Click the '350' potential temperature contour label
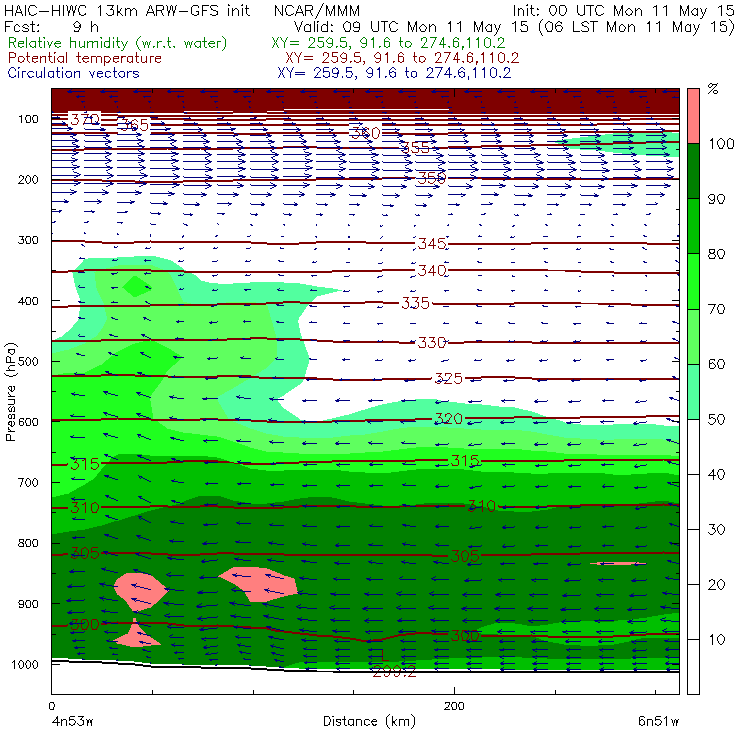 [432, 178]
